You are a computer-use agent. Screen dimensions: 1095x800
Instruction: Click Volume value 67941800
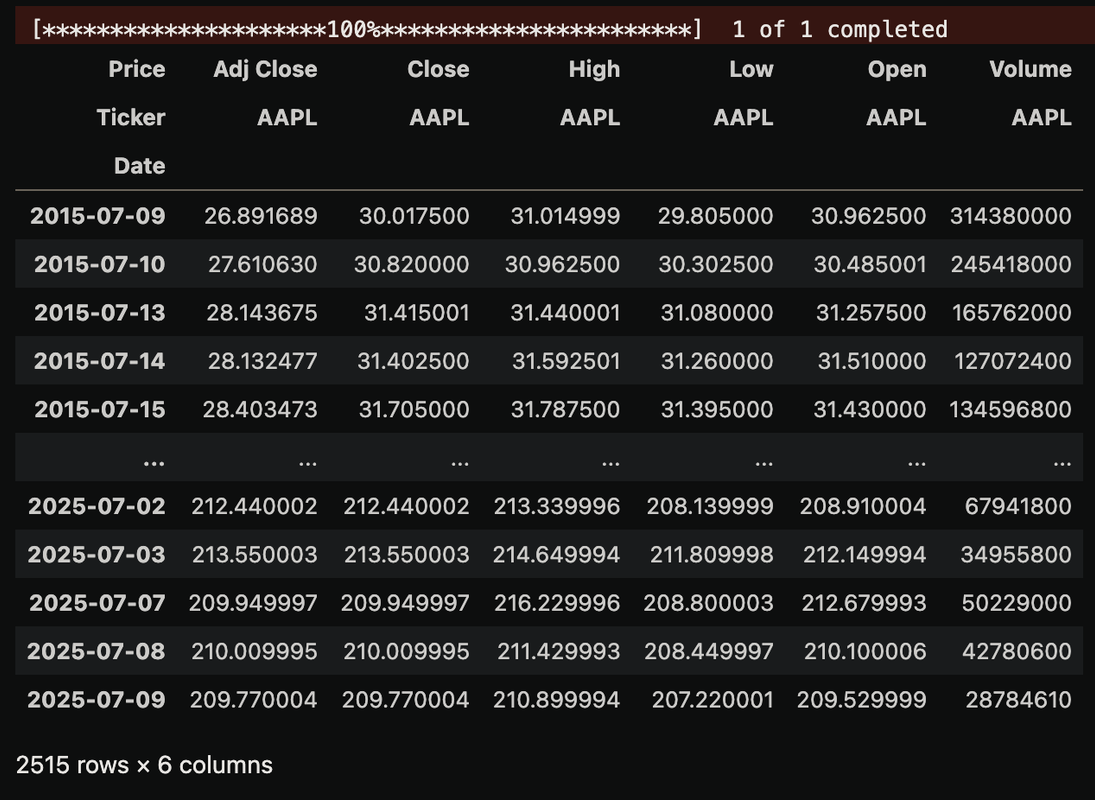[x=1018, y=506]
